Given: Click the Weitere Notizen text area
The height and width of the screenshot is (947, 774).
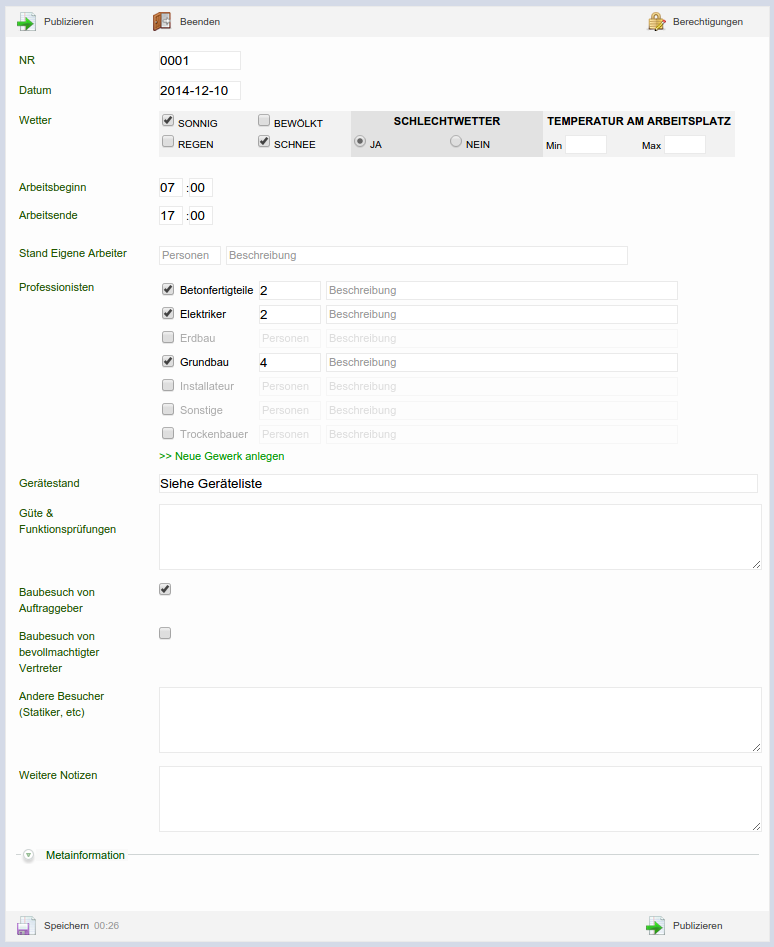Looking at the screenshot, I should click(460, 798).
